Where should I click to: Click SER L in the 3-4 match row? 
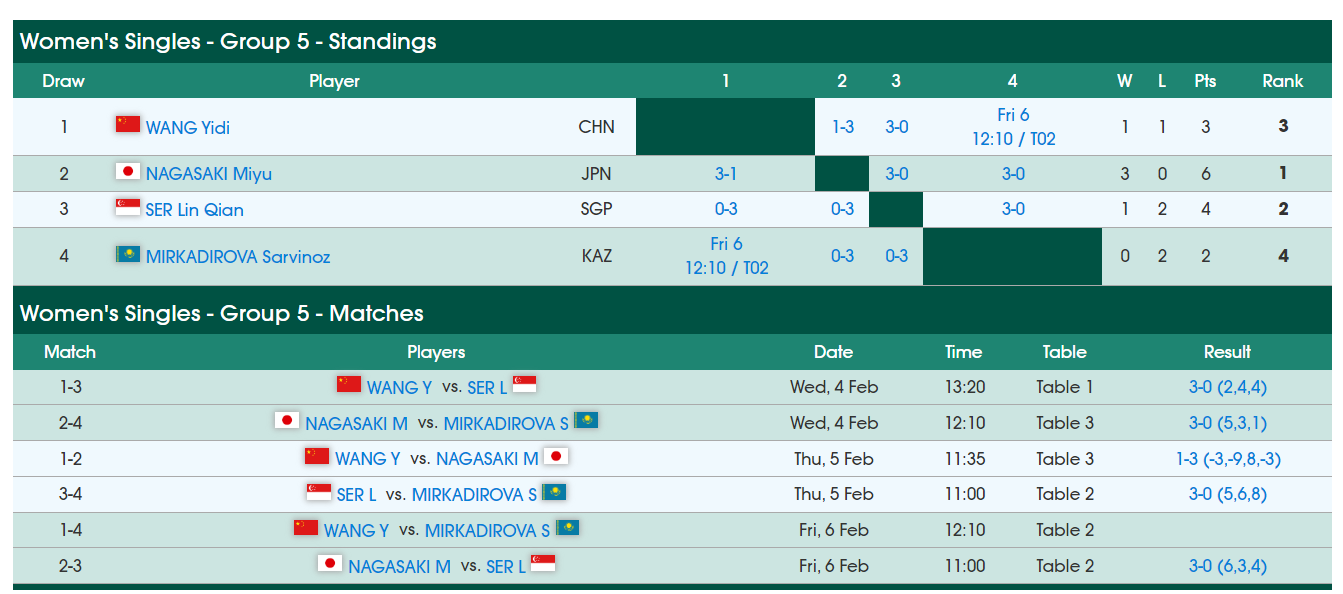click(x=357, y=494)
